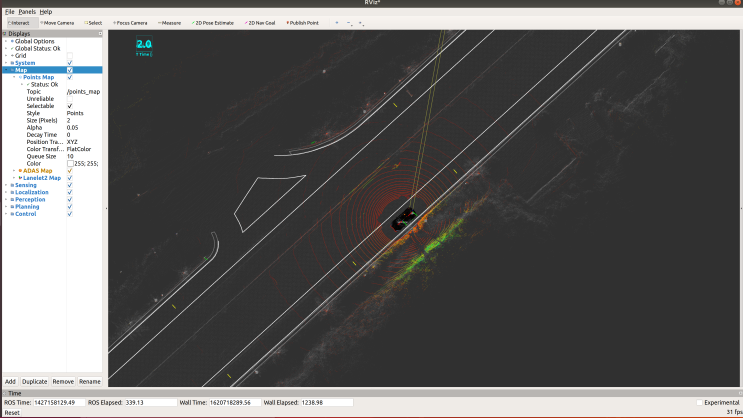
Task: Toggle the Localization group checkbox
Action: coord(70,192)
